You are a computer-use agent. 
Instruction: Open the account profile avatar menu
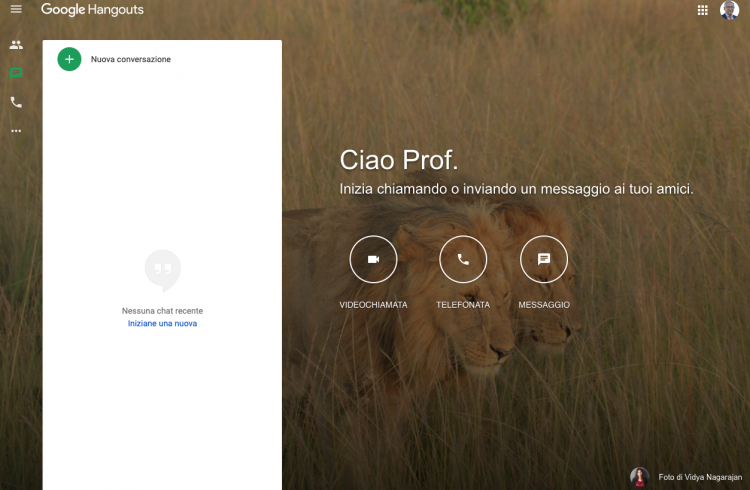click(x=729, y=10)
